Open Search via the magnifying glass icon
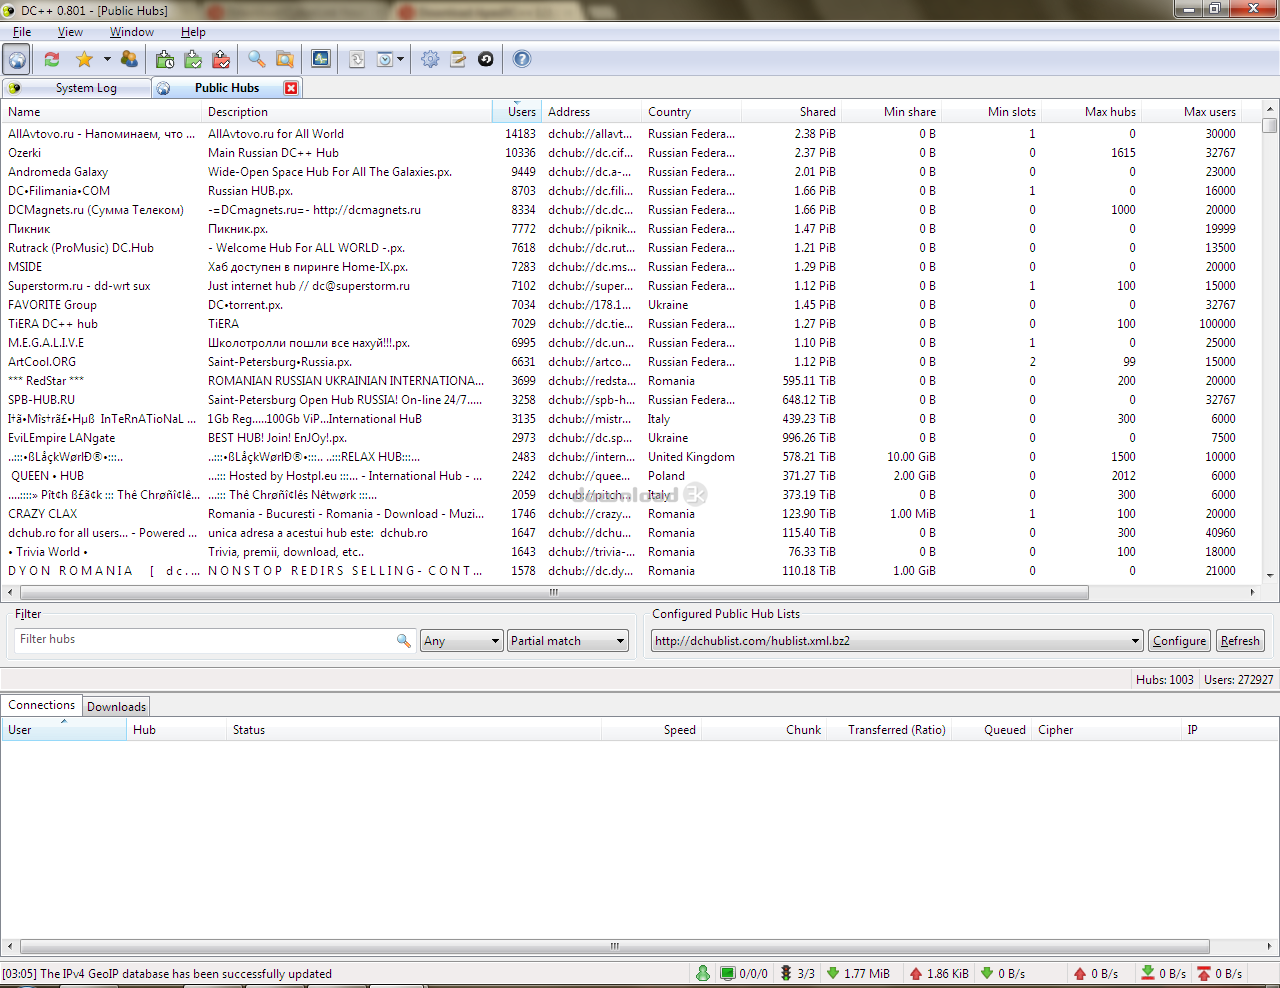This screenshot has width=1280, height=988. pos(257,59)
